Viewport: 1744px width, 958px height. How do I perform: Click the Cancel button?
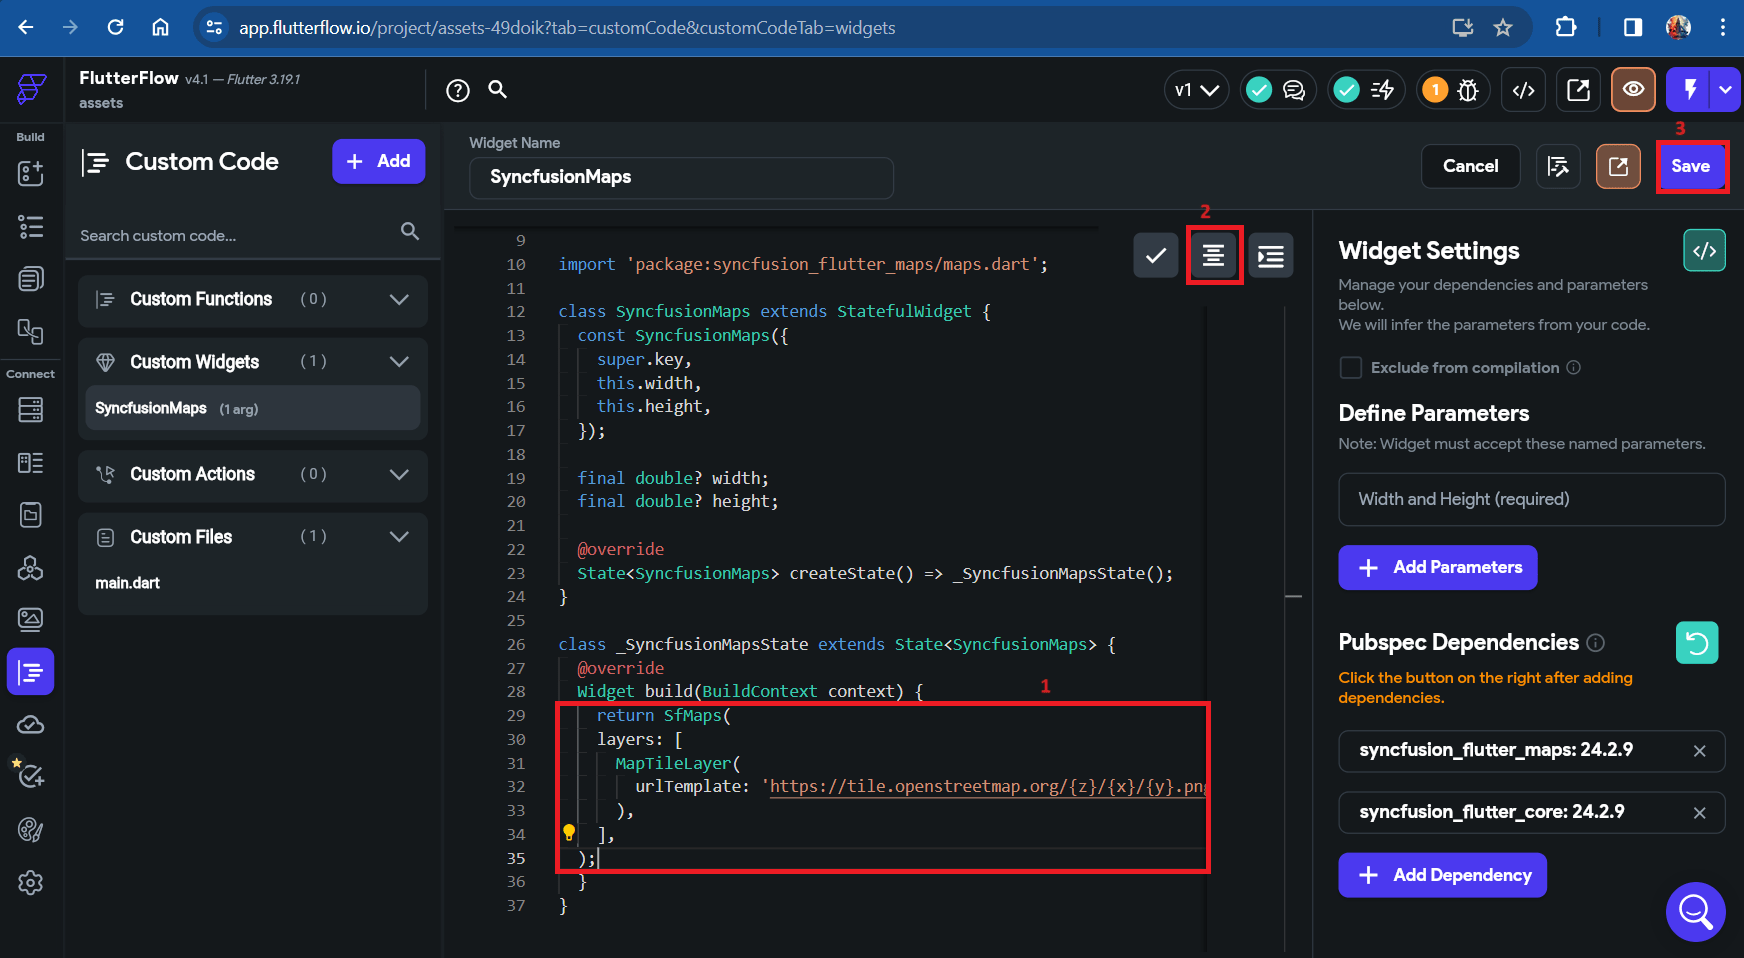[x=1470, y=166]
